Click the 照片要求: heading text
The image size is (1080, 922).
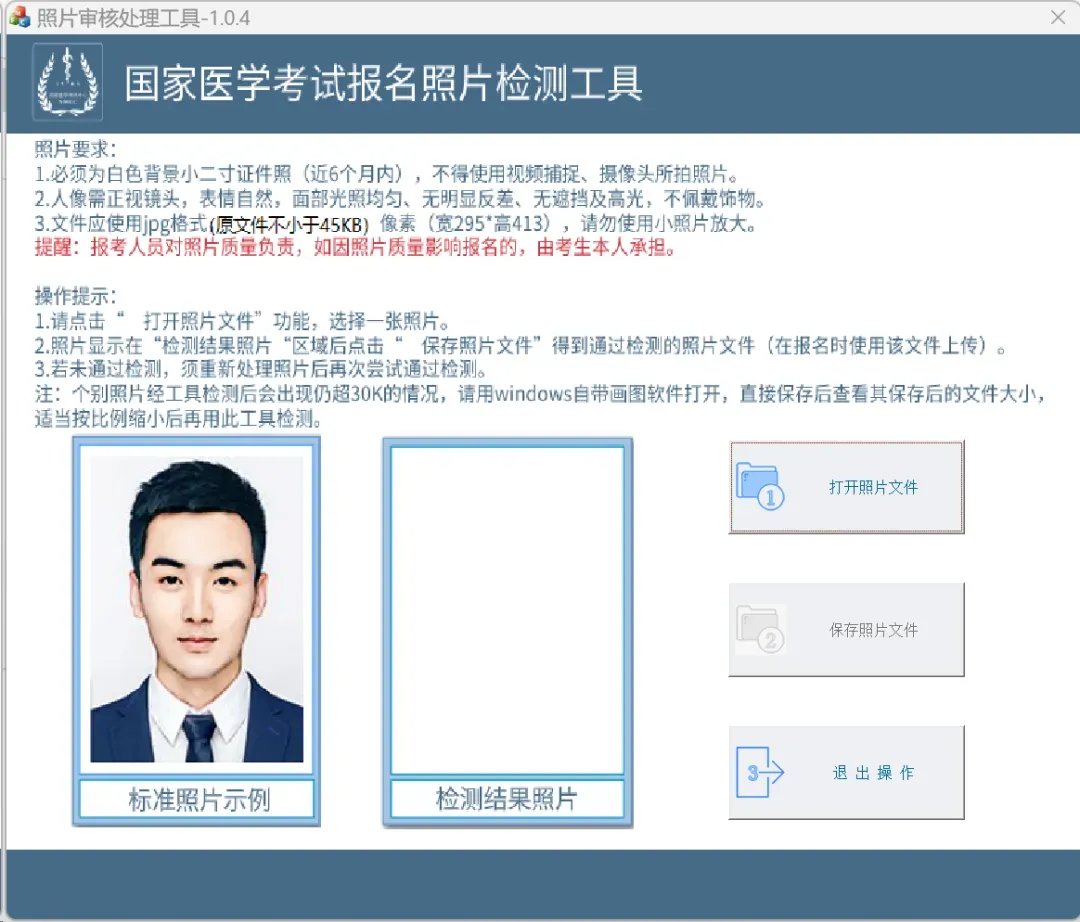tap(76, 149)
